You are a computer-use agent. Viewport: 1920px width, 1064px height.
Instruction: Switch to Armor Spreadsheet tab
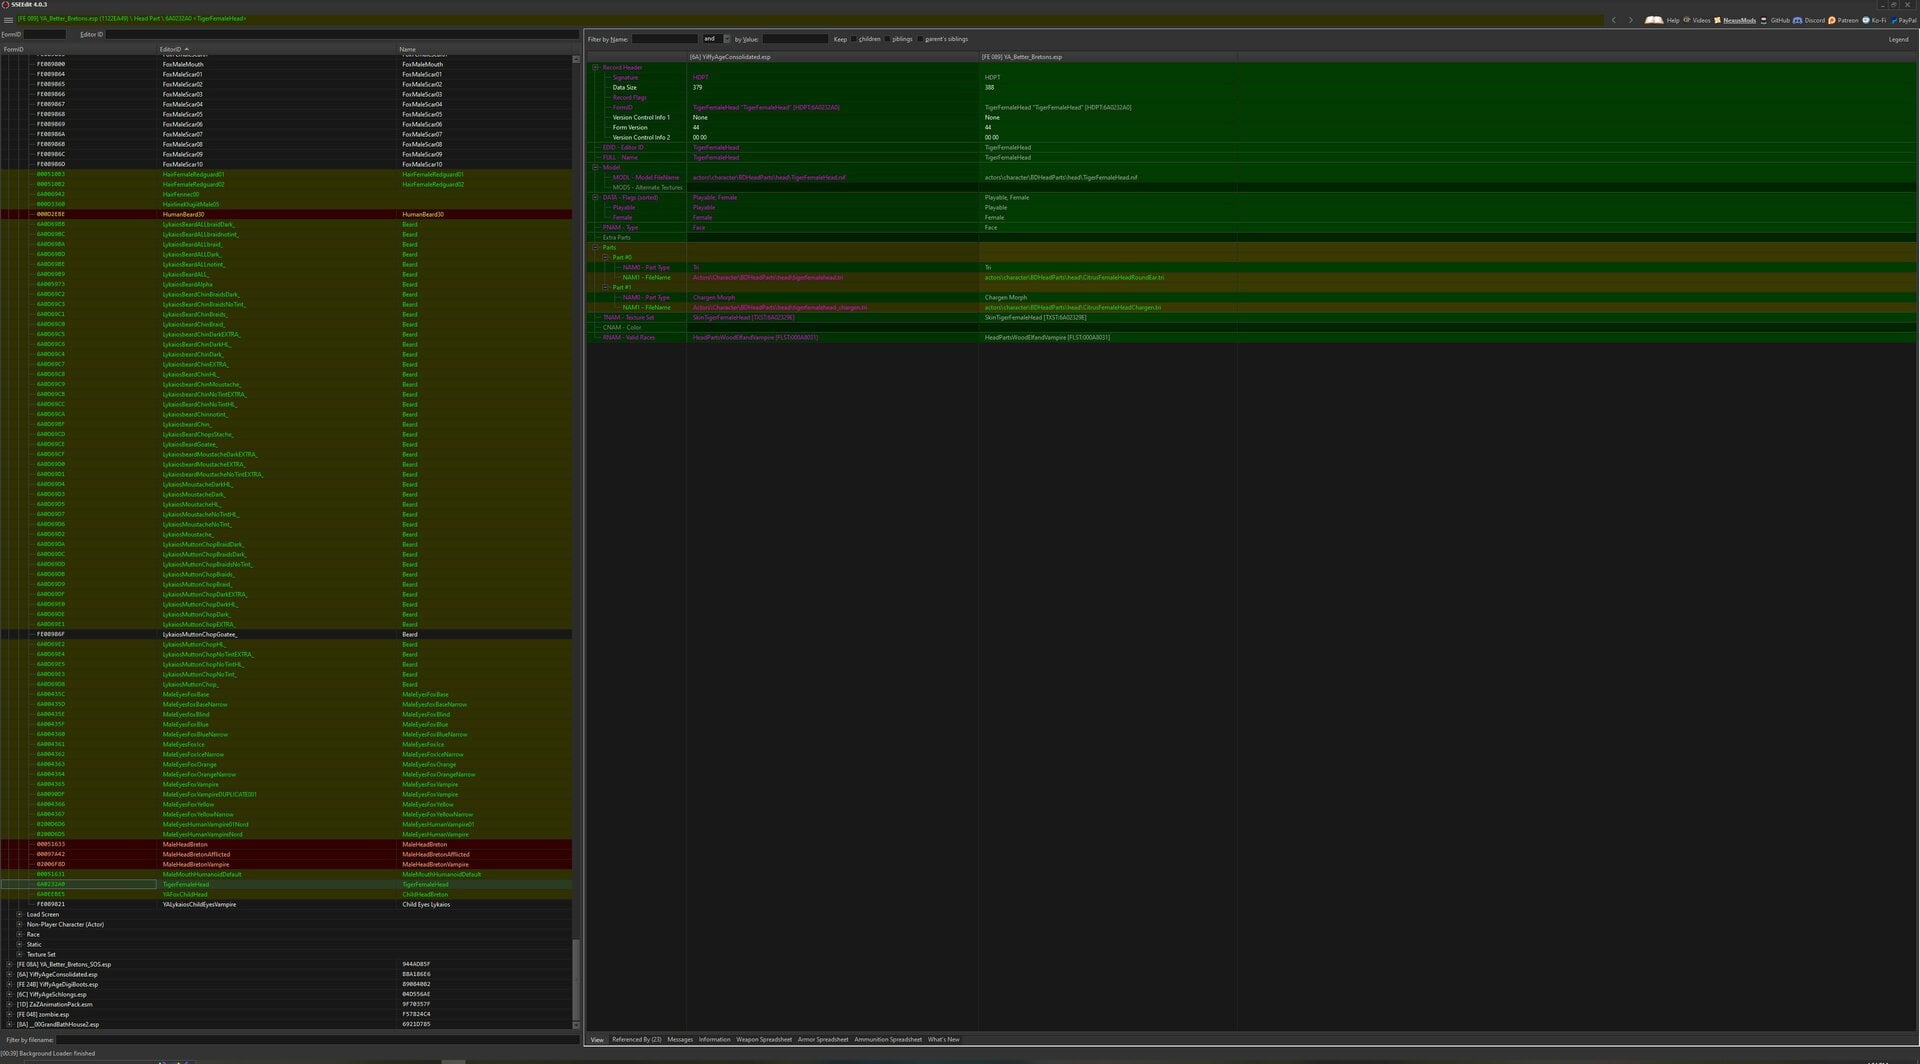point(823,1040)
